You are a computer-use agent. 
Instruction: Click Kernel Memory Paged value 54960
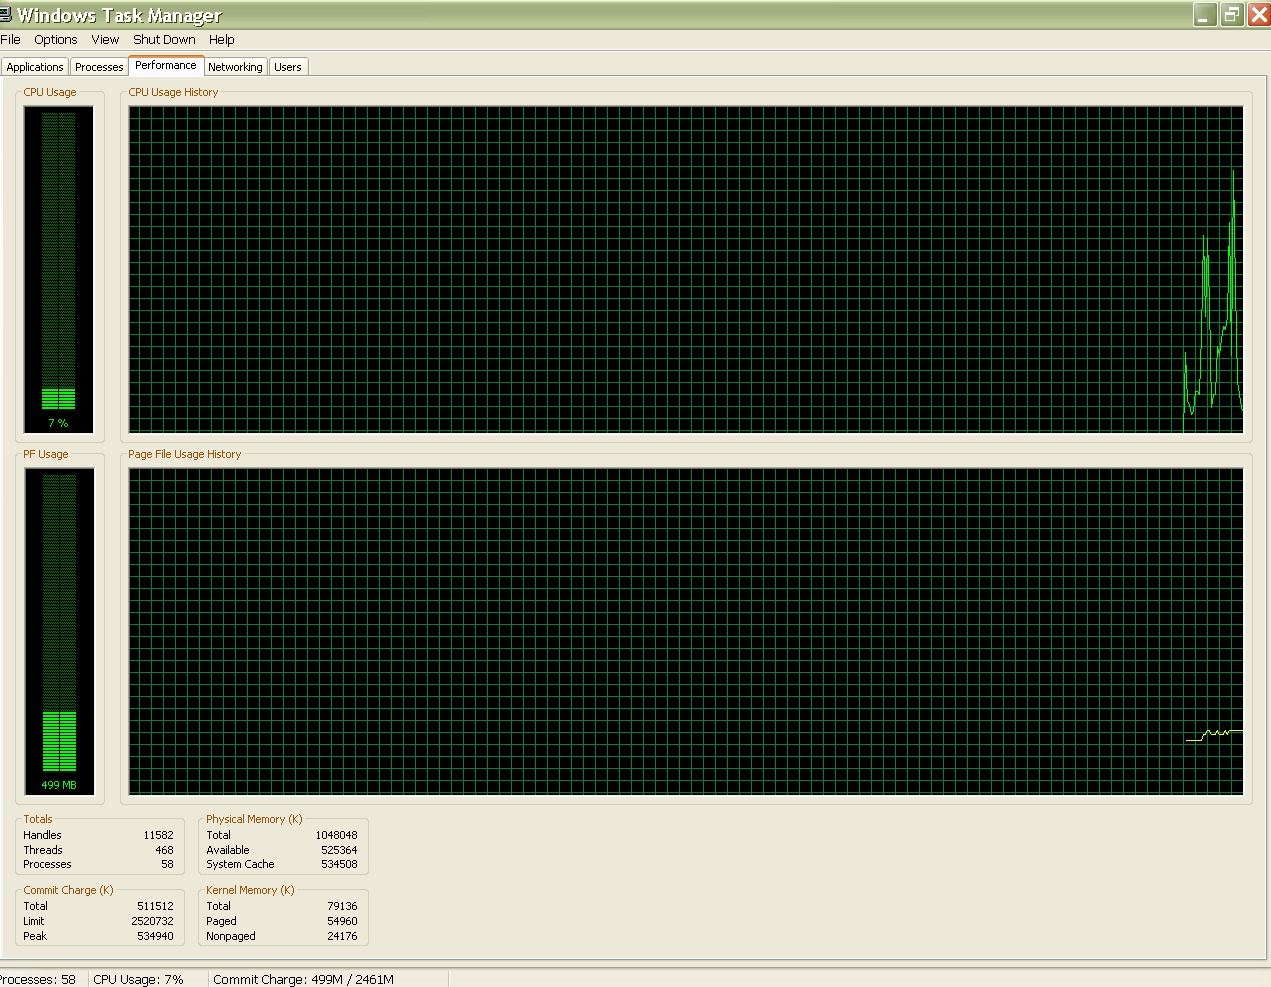[342, 921]
